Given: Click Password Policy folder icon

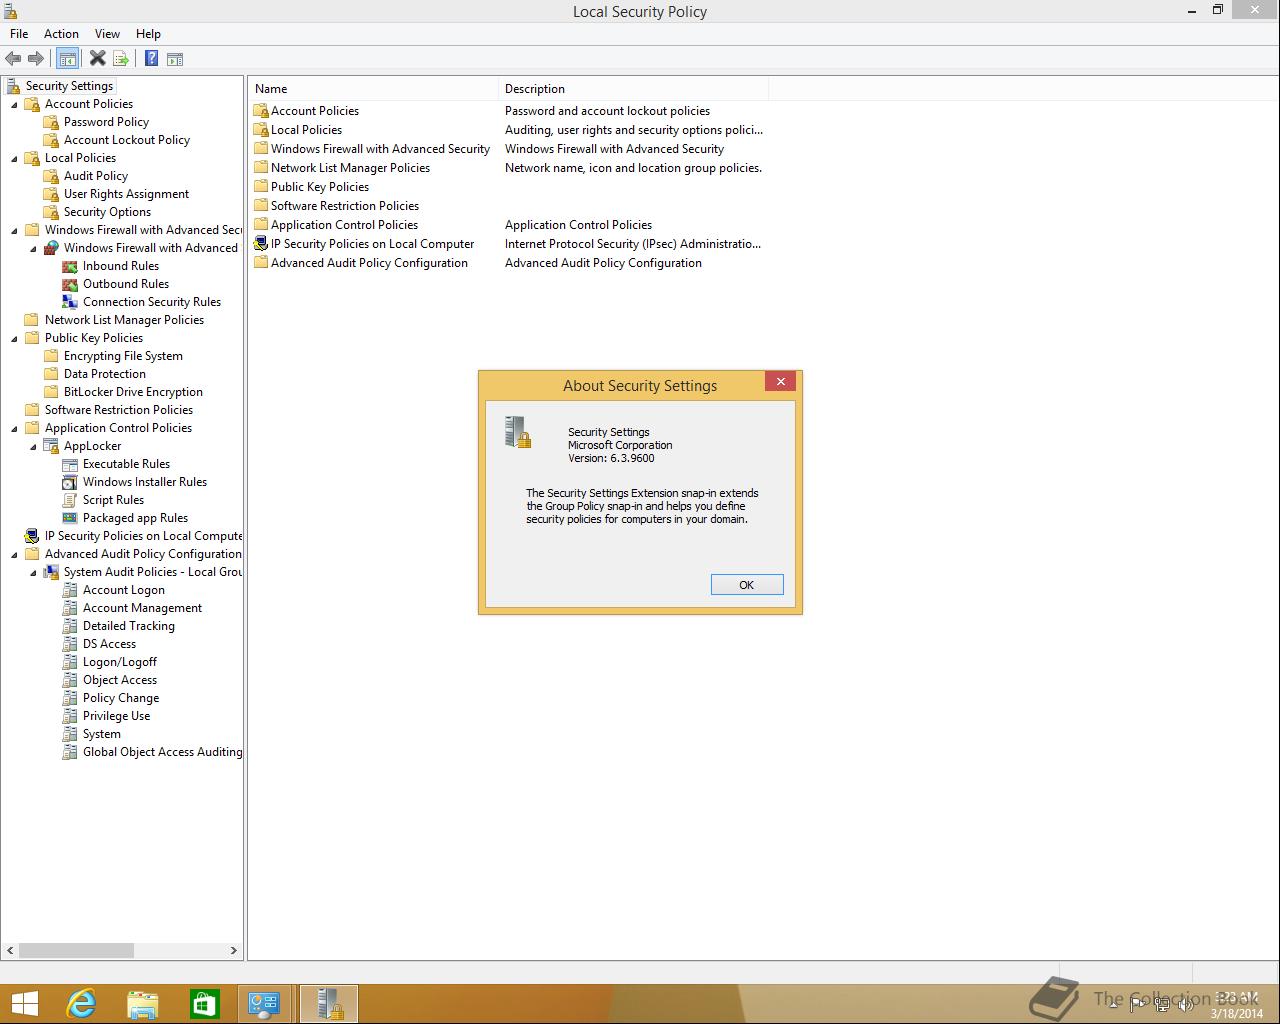Looking at the screenshot, I should click(x=51, y=122).
